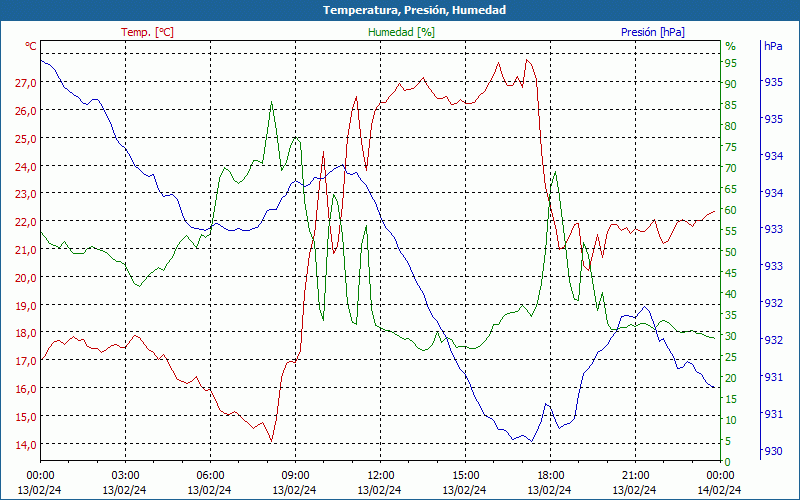Click the chart title Temperatura, Presión, Humedad

(x=414, y=10)
